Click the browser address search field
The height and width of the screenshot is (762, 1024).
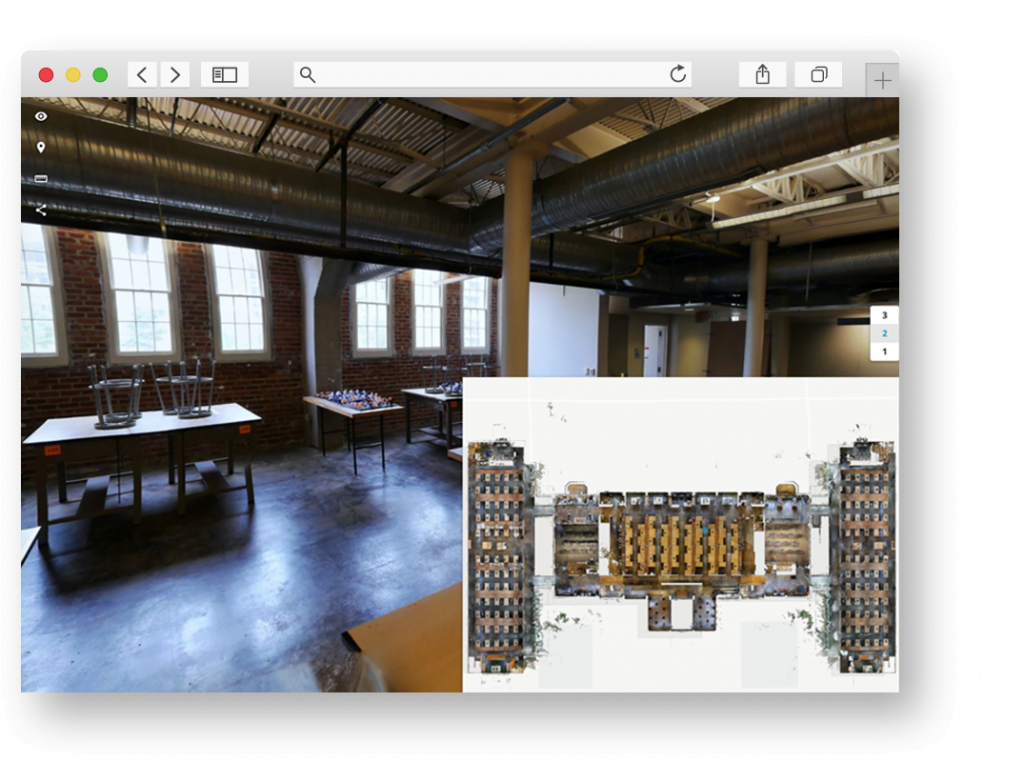point(492,74)
